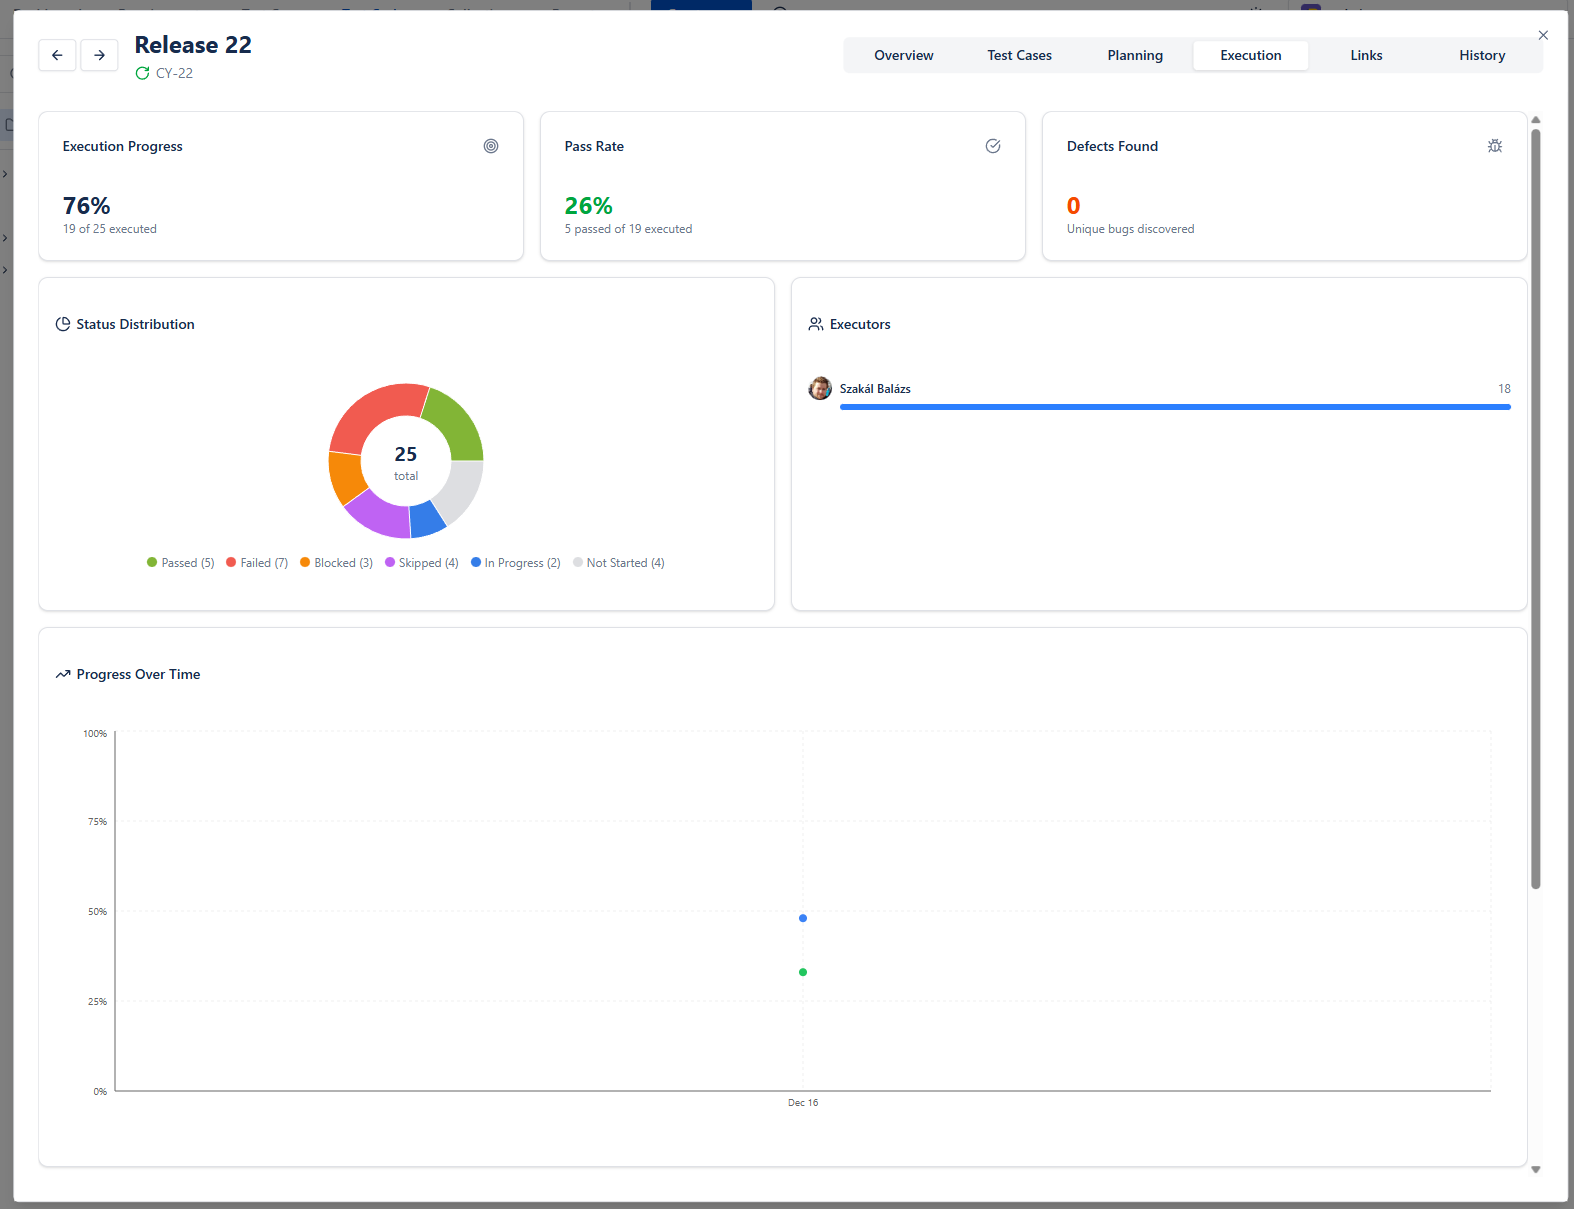Toggle the Failed (7) legend item
The image size is (1574, 1209).
(257, 563)
